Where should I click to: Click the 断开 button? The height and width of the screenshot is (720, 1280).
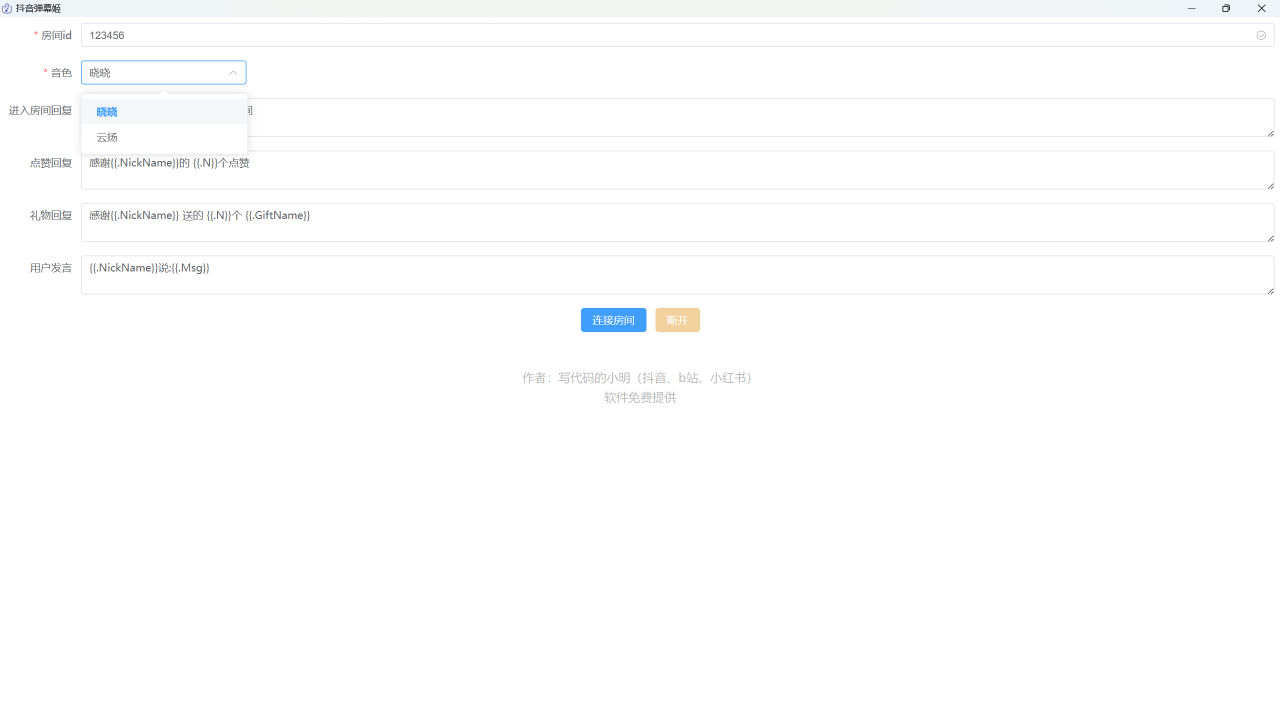tap(677, 320)
